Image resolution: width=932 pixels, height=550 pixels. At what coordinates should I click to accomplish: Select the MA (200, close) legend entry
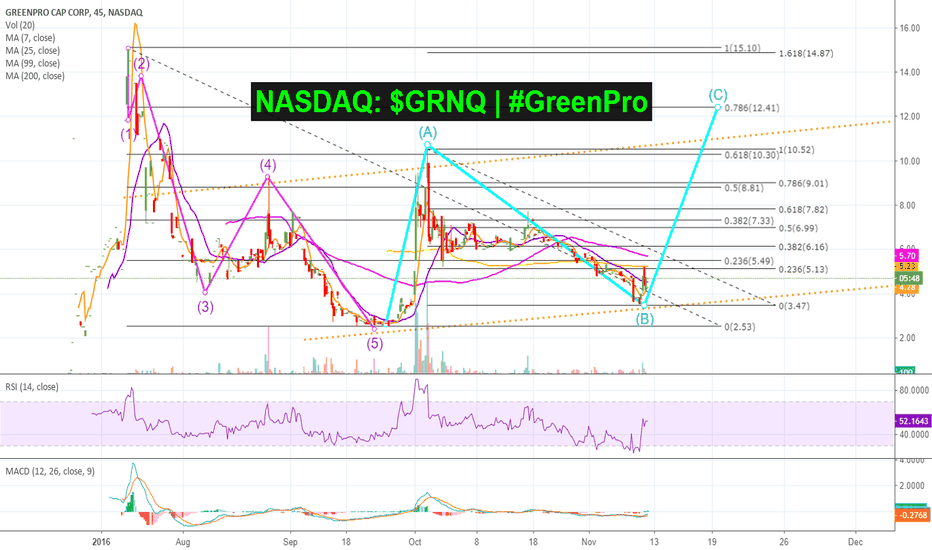pyautogui.click(x=35, y=76)
